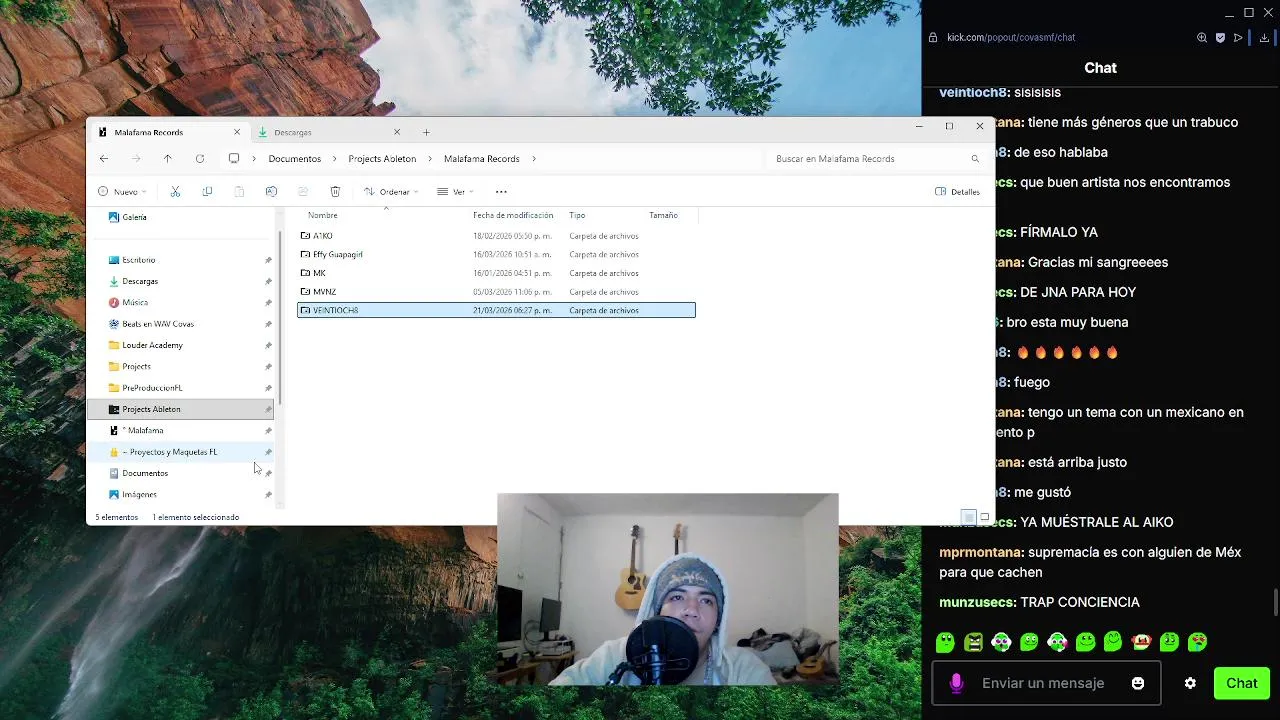The image size is (1280, 720).
Task: Switch to the Descargas tab
Action: [x=327, y=132]
